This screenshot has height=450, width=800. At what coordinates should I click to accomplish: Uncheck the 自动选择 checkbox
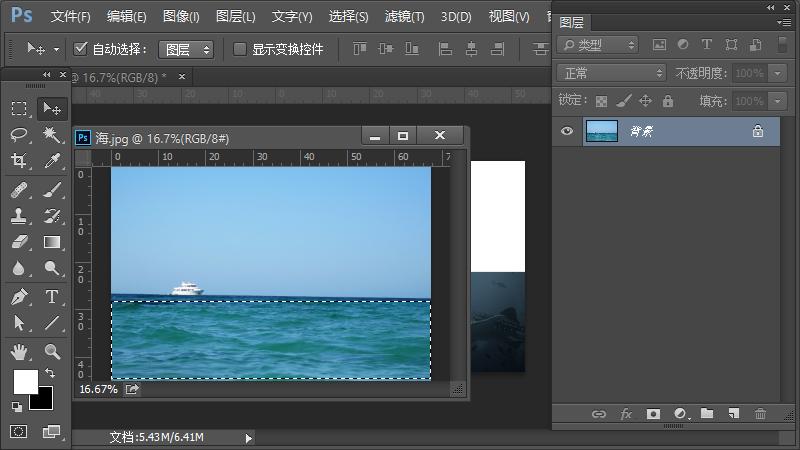tap(80, 49)
